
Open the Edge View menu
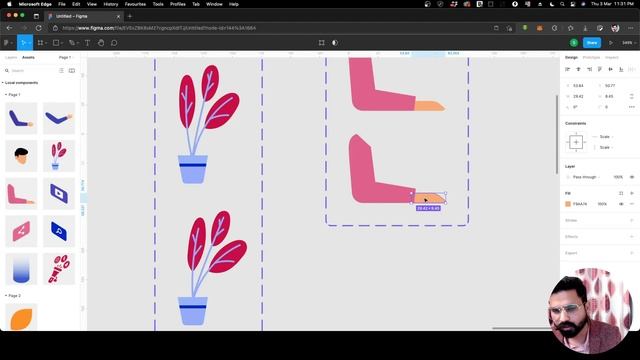(x=91, y=4)
